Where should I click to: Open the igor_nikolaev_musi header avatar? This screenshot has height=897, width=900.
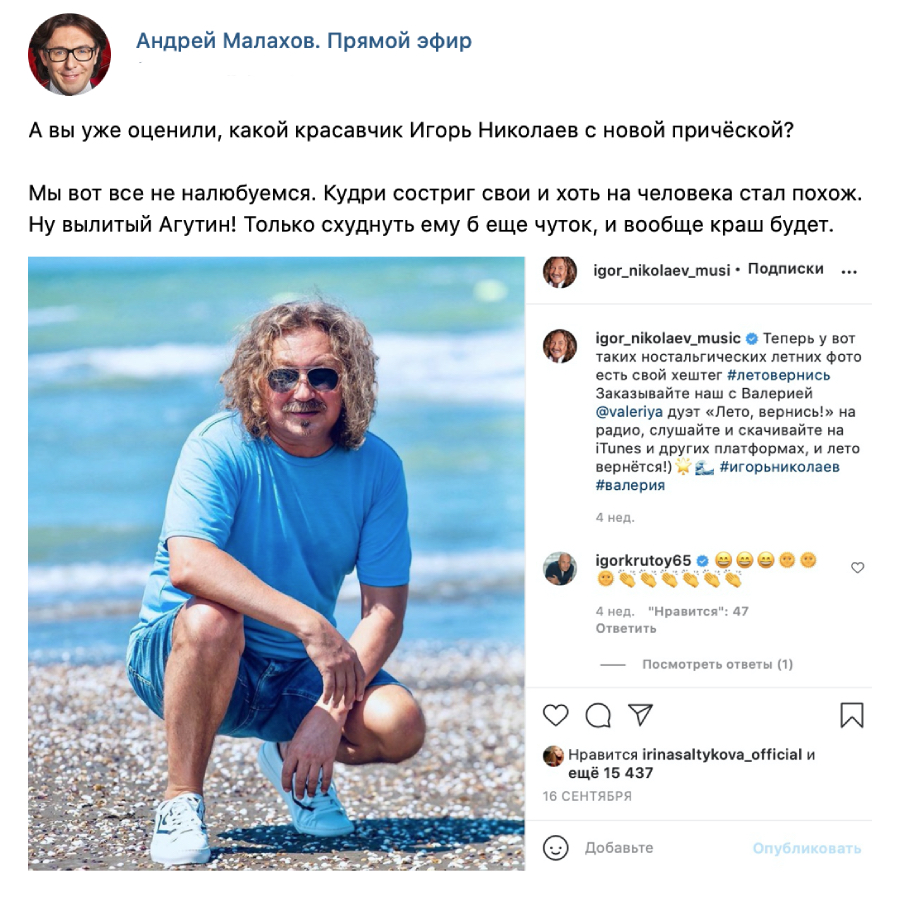coord(560,271)
